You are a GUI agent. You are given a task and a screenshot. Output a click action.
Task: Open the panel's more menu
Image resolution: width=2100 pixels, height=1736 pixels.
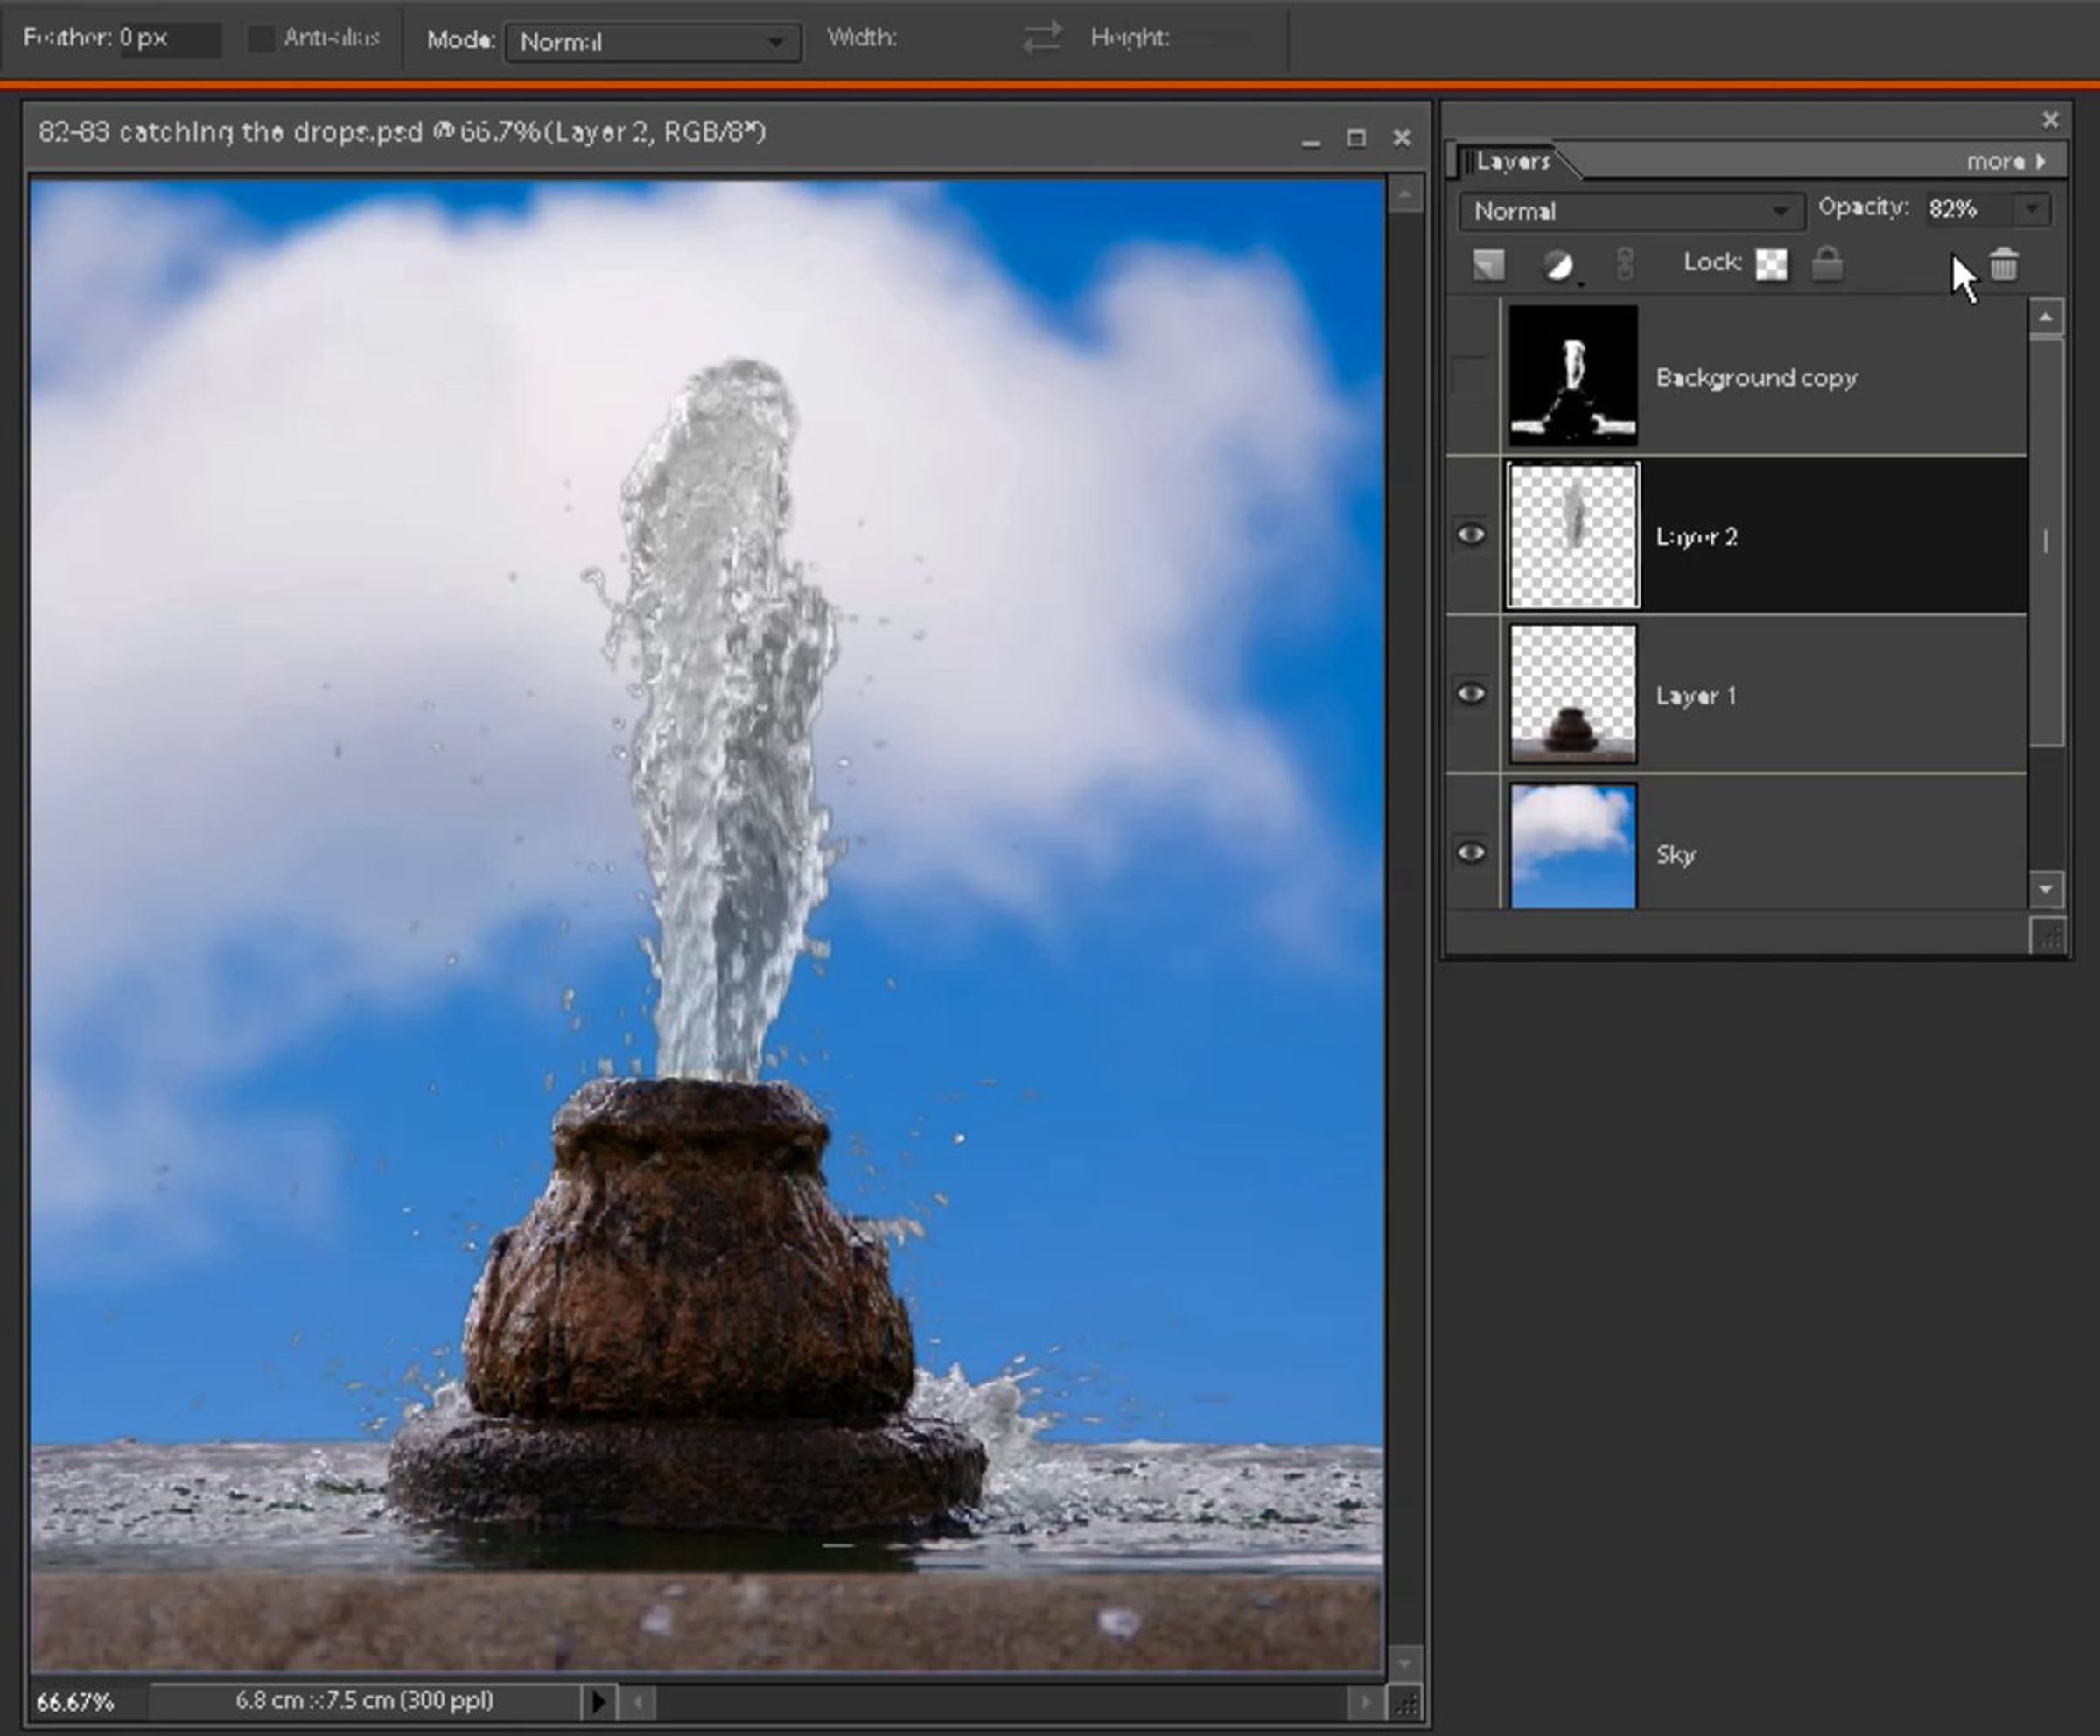pyautogui.click(x=2004, y=162)
